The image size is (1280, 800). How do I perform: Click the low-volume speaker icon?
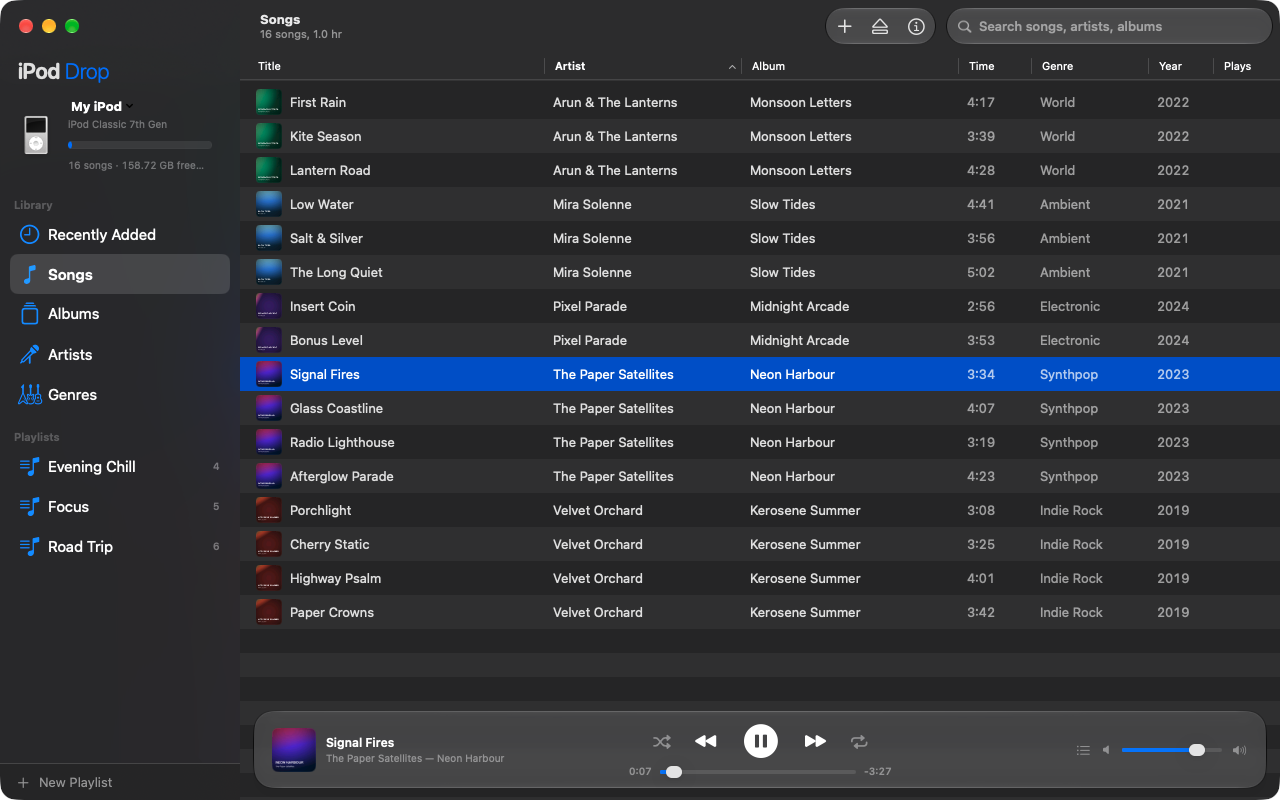[1107, 750]
